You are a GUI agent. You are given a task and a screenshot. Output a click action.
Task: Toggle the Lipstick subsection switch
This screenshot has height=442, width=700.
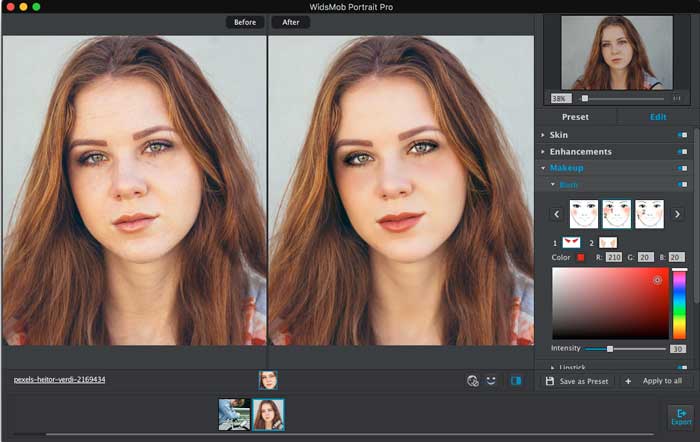tap(682, 367)
